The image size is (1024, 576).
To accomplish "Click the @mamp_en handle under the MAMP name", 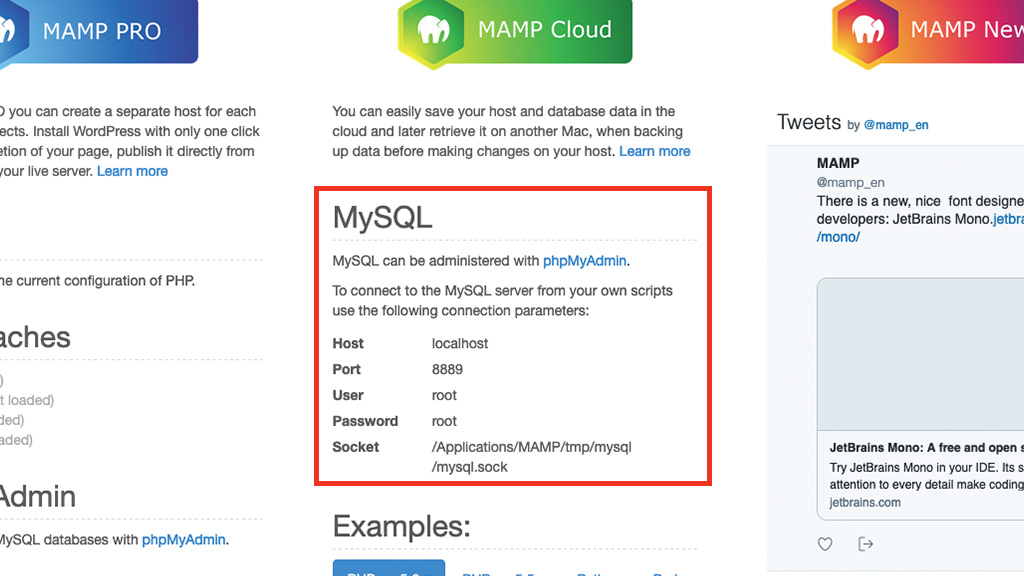I will click(850, 182).
